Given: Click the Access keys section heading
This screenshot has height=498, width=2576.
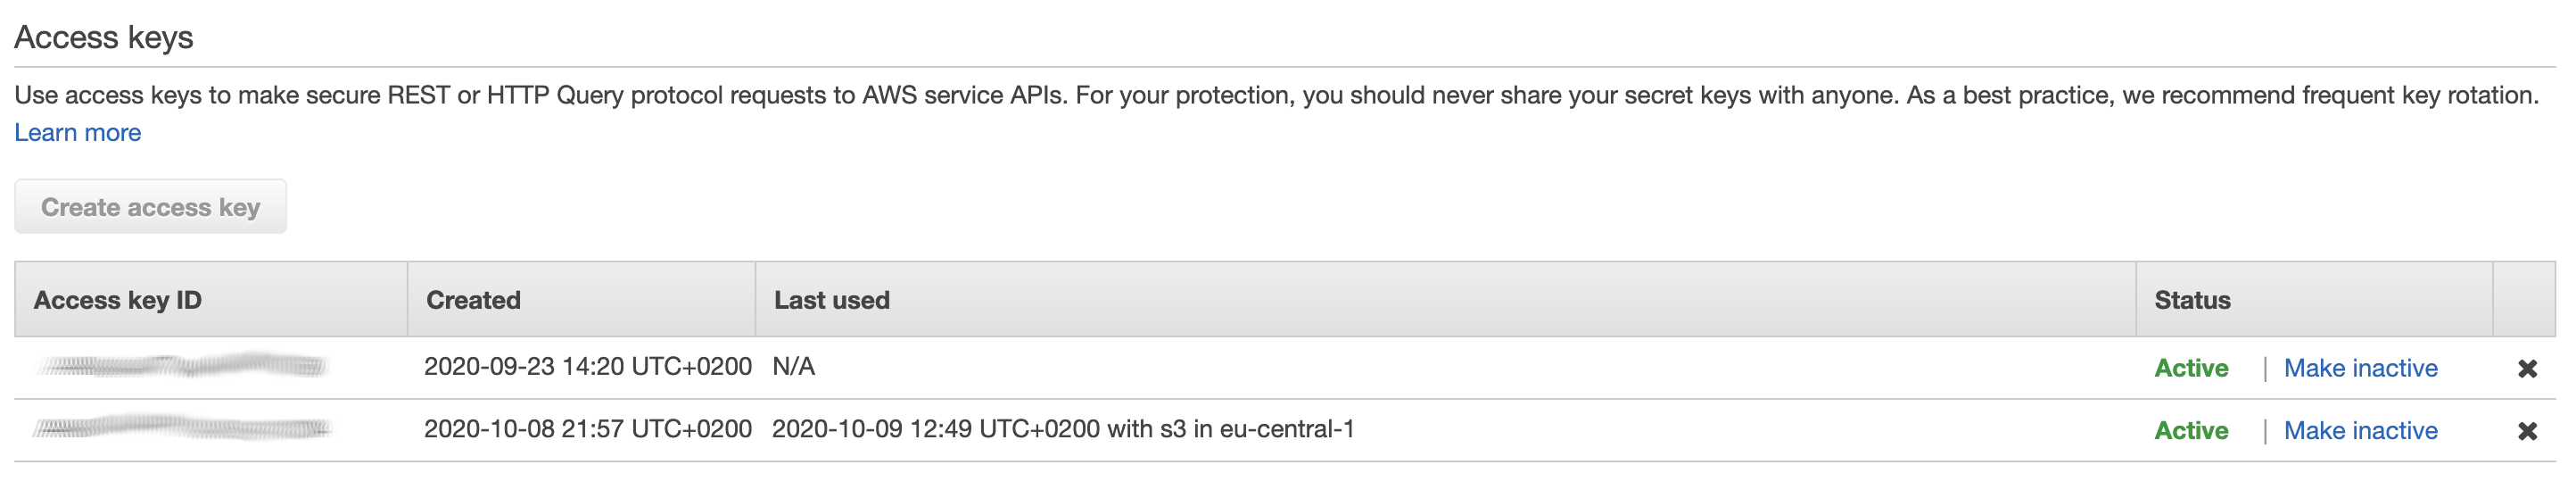Looking at the screenshot, I should tap(104, 37).
